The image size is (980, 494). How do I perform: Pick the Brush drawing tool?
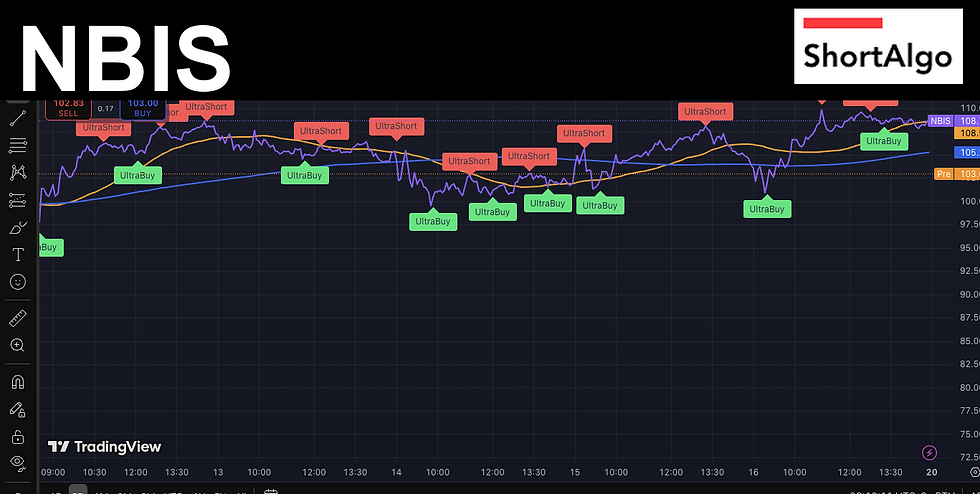(x=18, y=228)
